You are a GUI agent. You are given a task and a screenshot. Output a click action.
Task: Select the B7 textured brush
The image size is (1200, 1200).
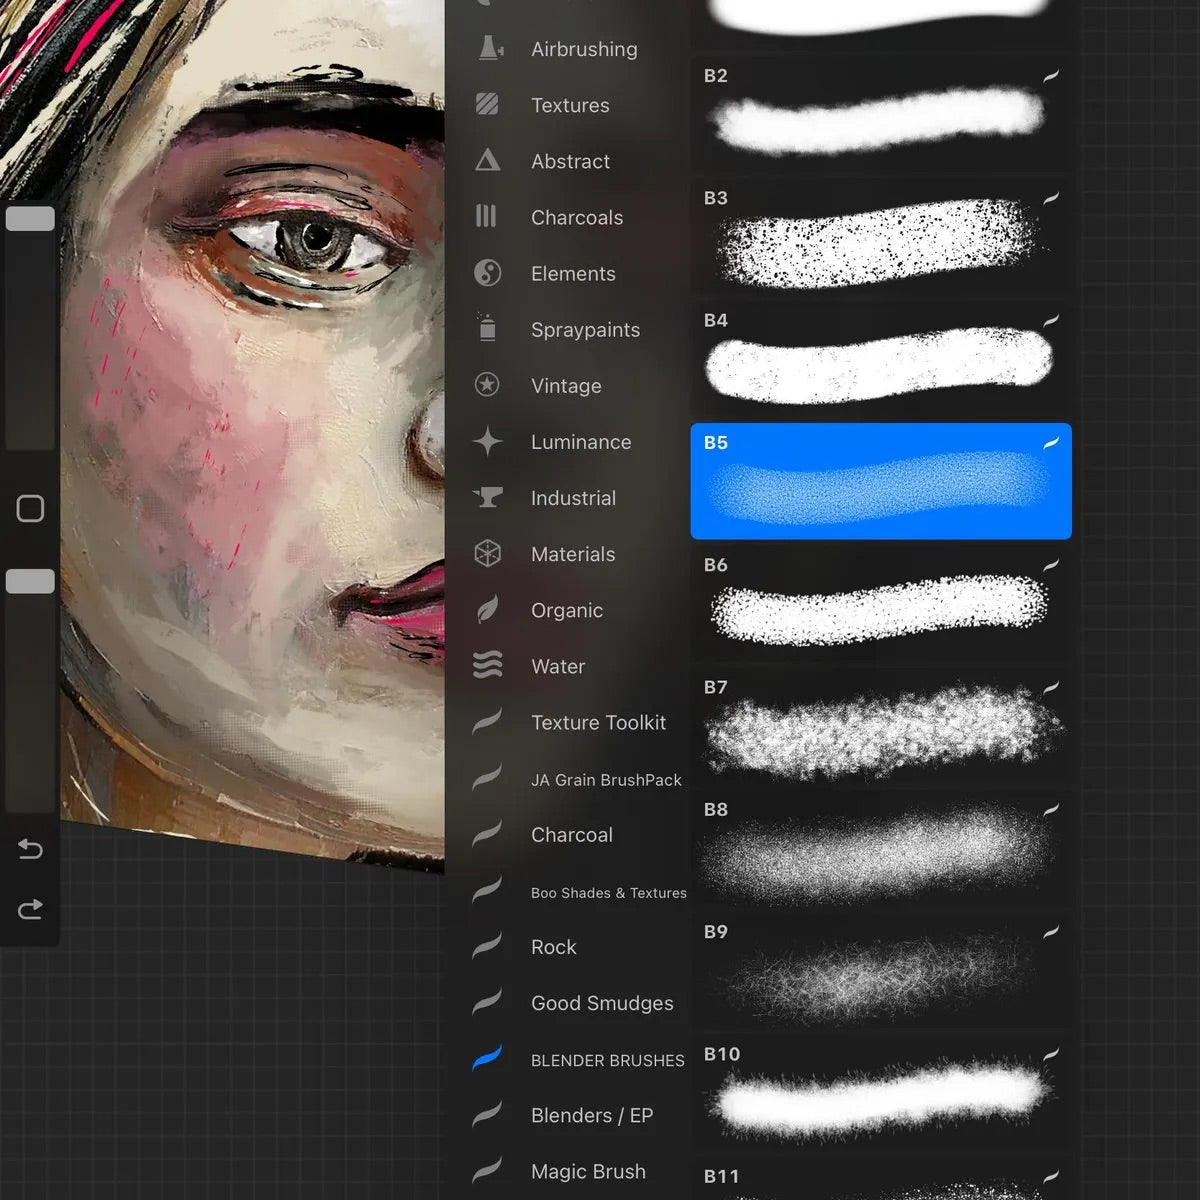(x=880, y=728)
